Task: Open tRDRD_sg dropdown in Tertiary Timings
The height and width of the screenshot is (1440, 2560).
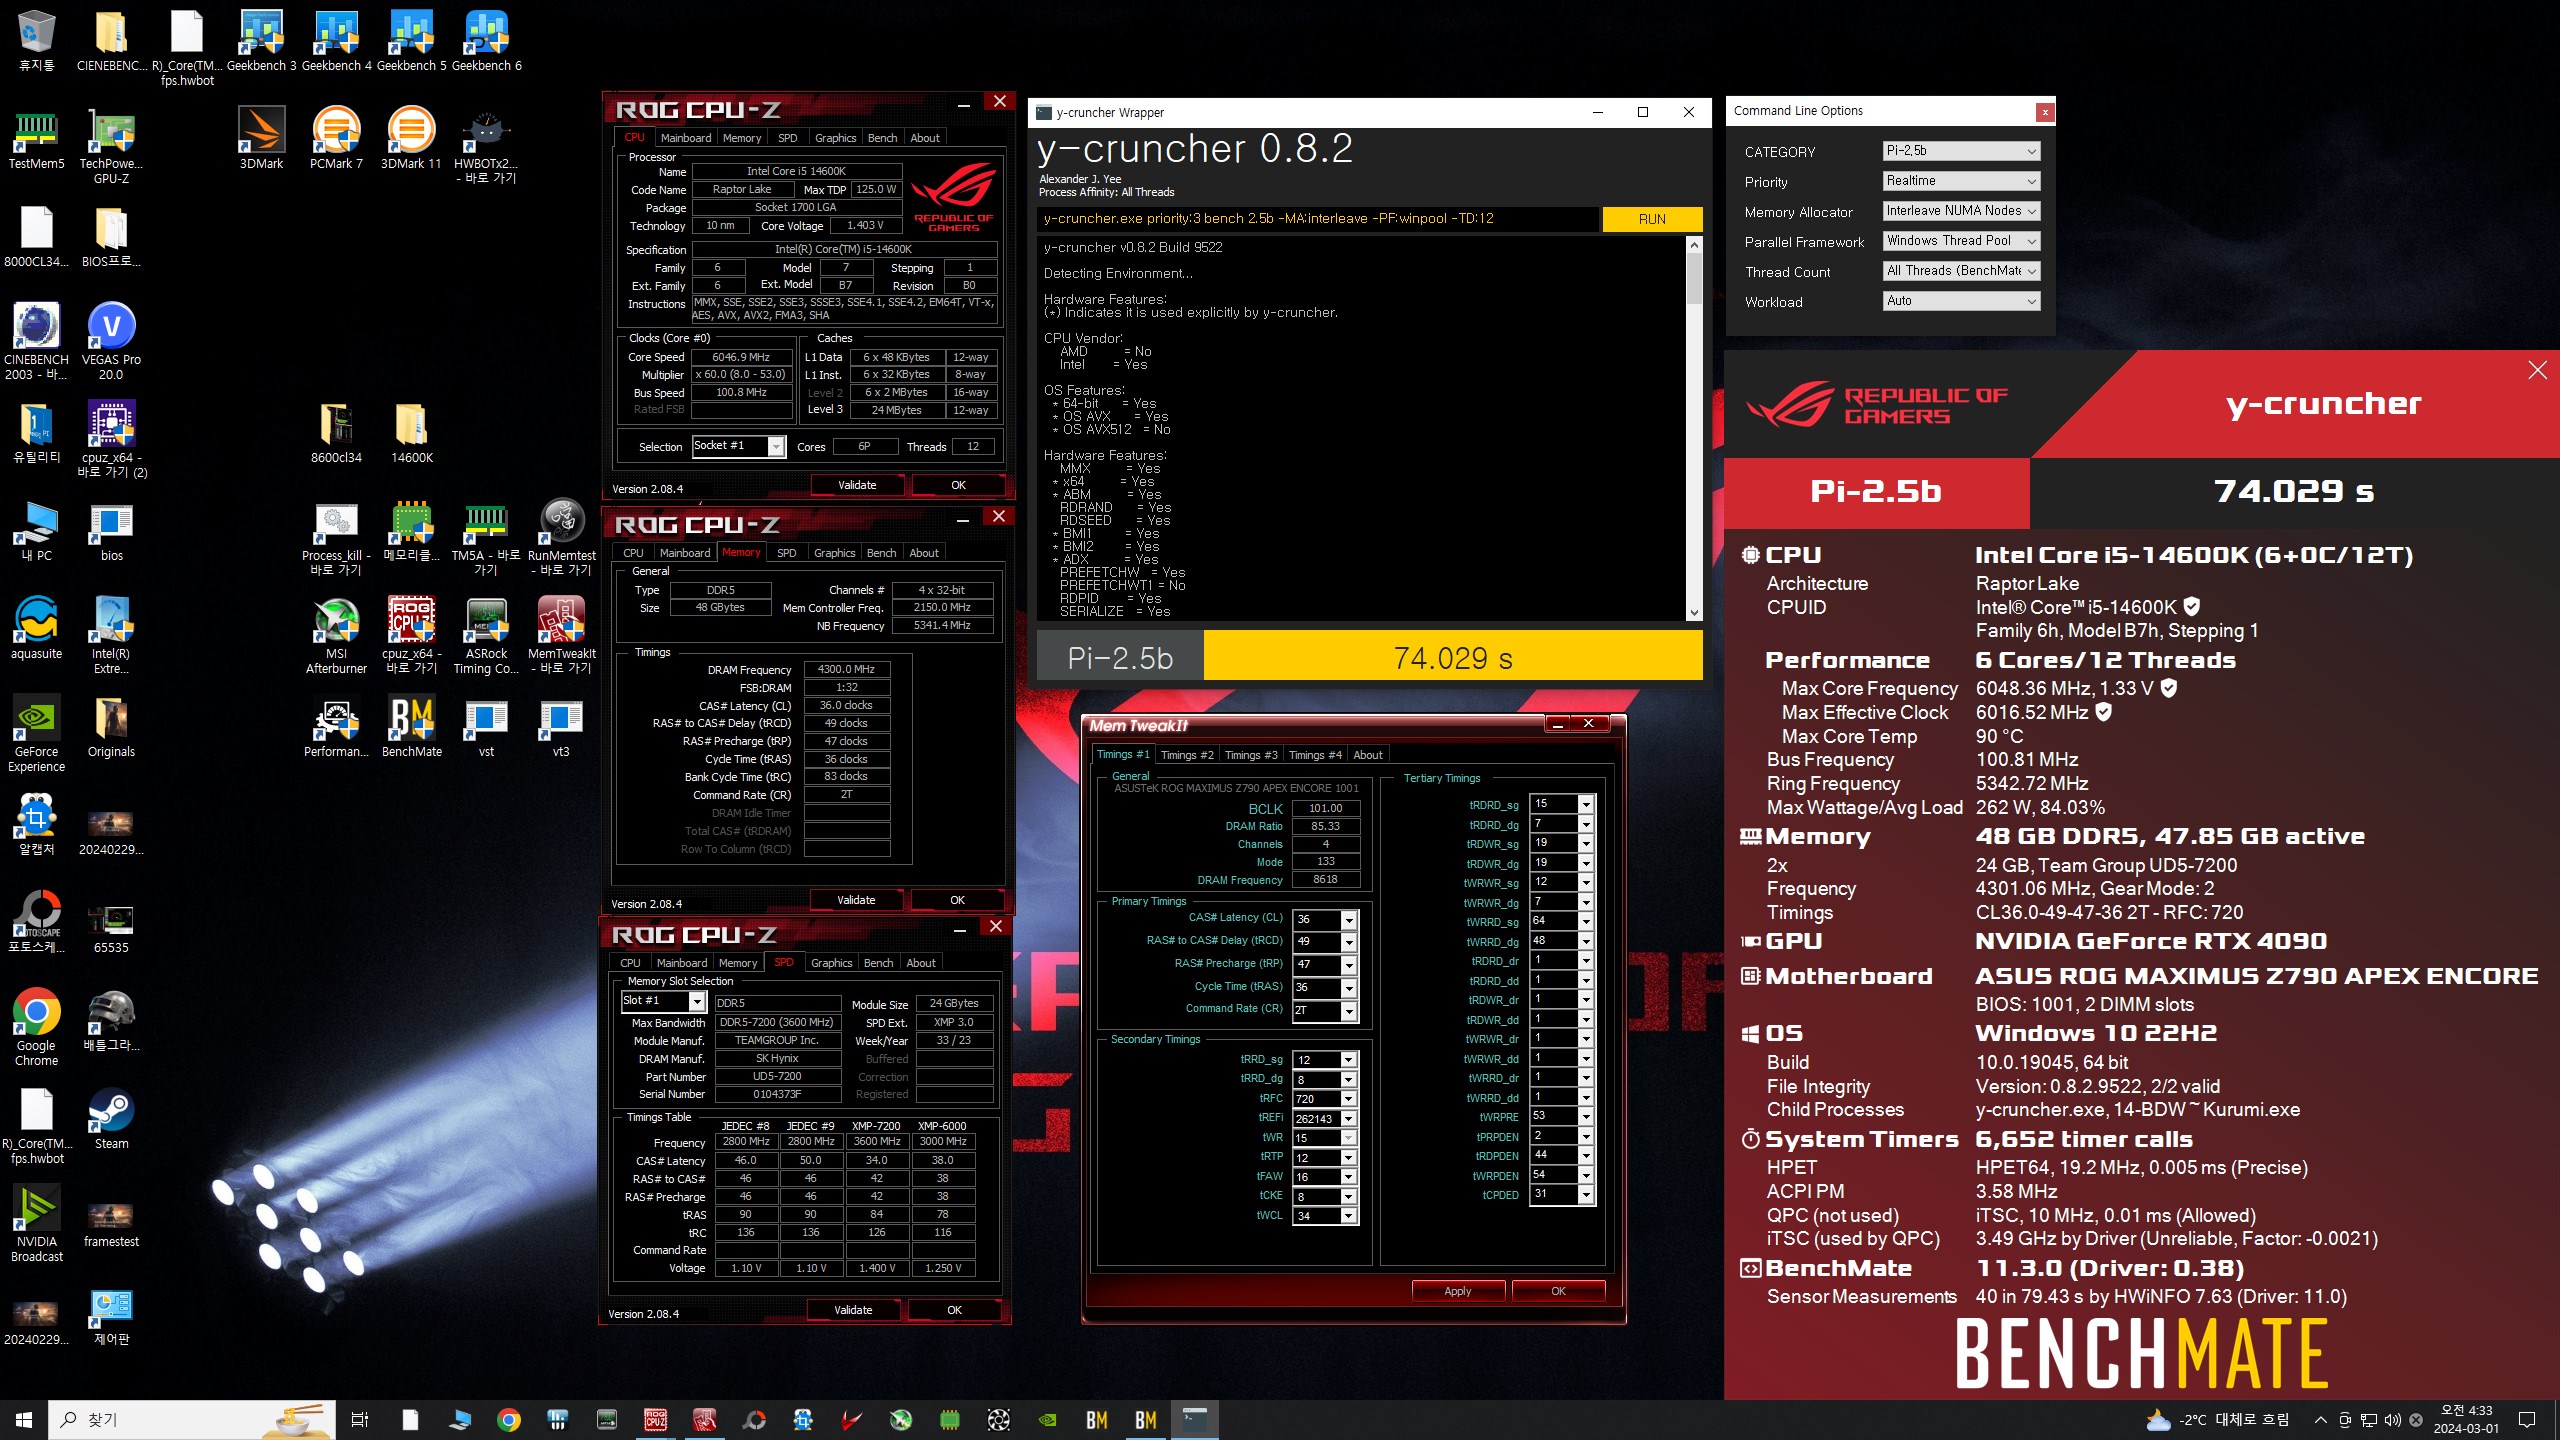Action: coord(1586,804)
